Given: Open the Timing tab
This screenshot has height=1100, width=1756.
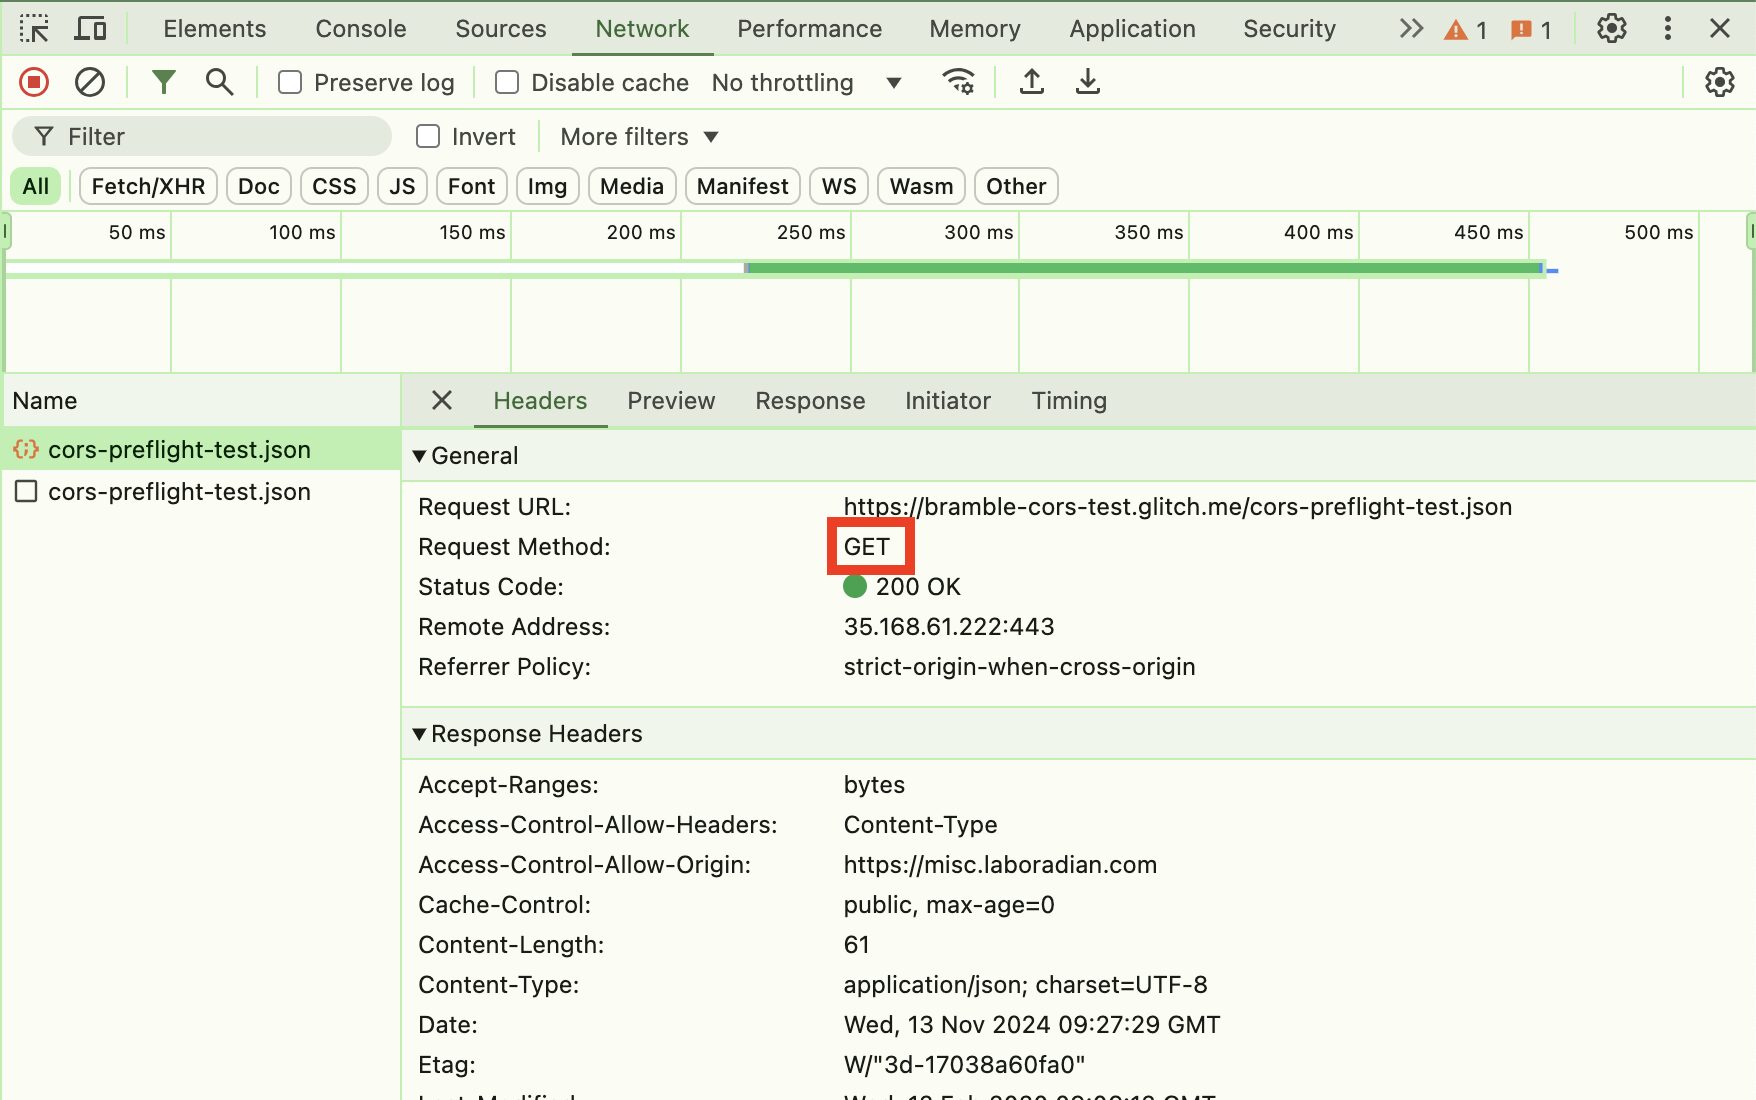Looking at the screenshot, I should (1069, 400).
